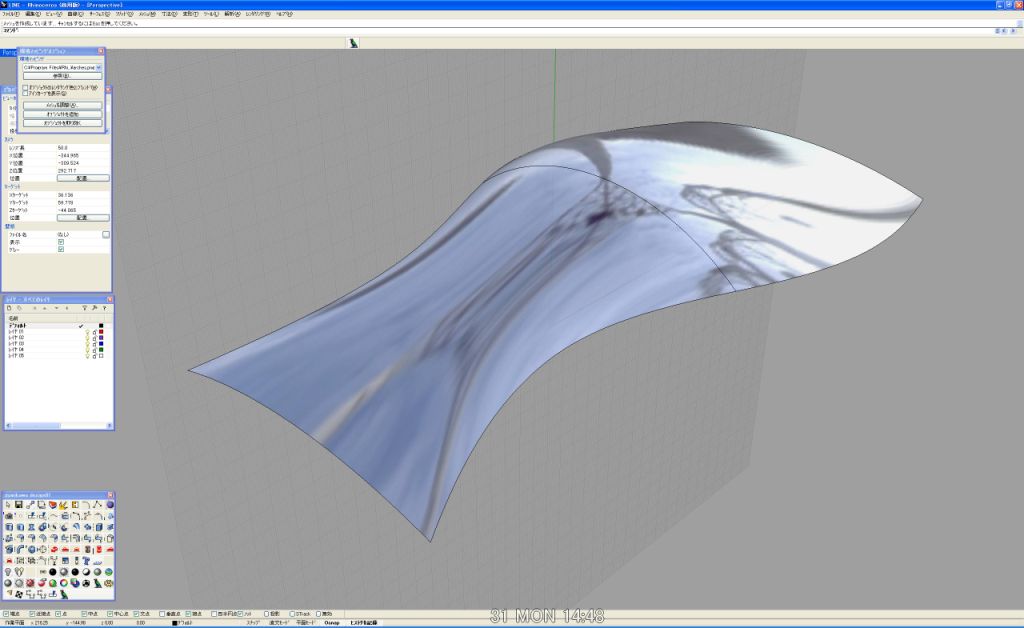Toggle the 端点 (End) osnap checkbox
Screen dimensions: 1024x628
tap(6, 613)
